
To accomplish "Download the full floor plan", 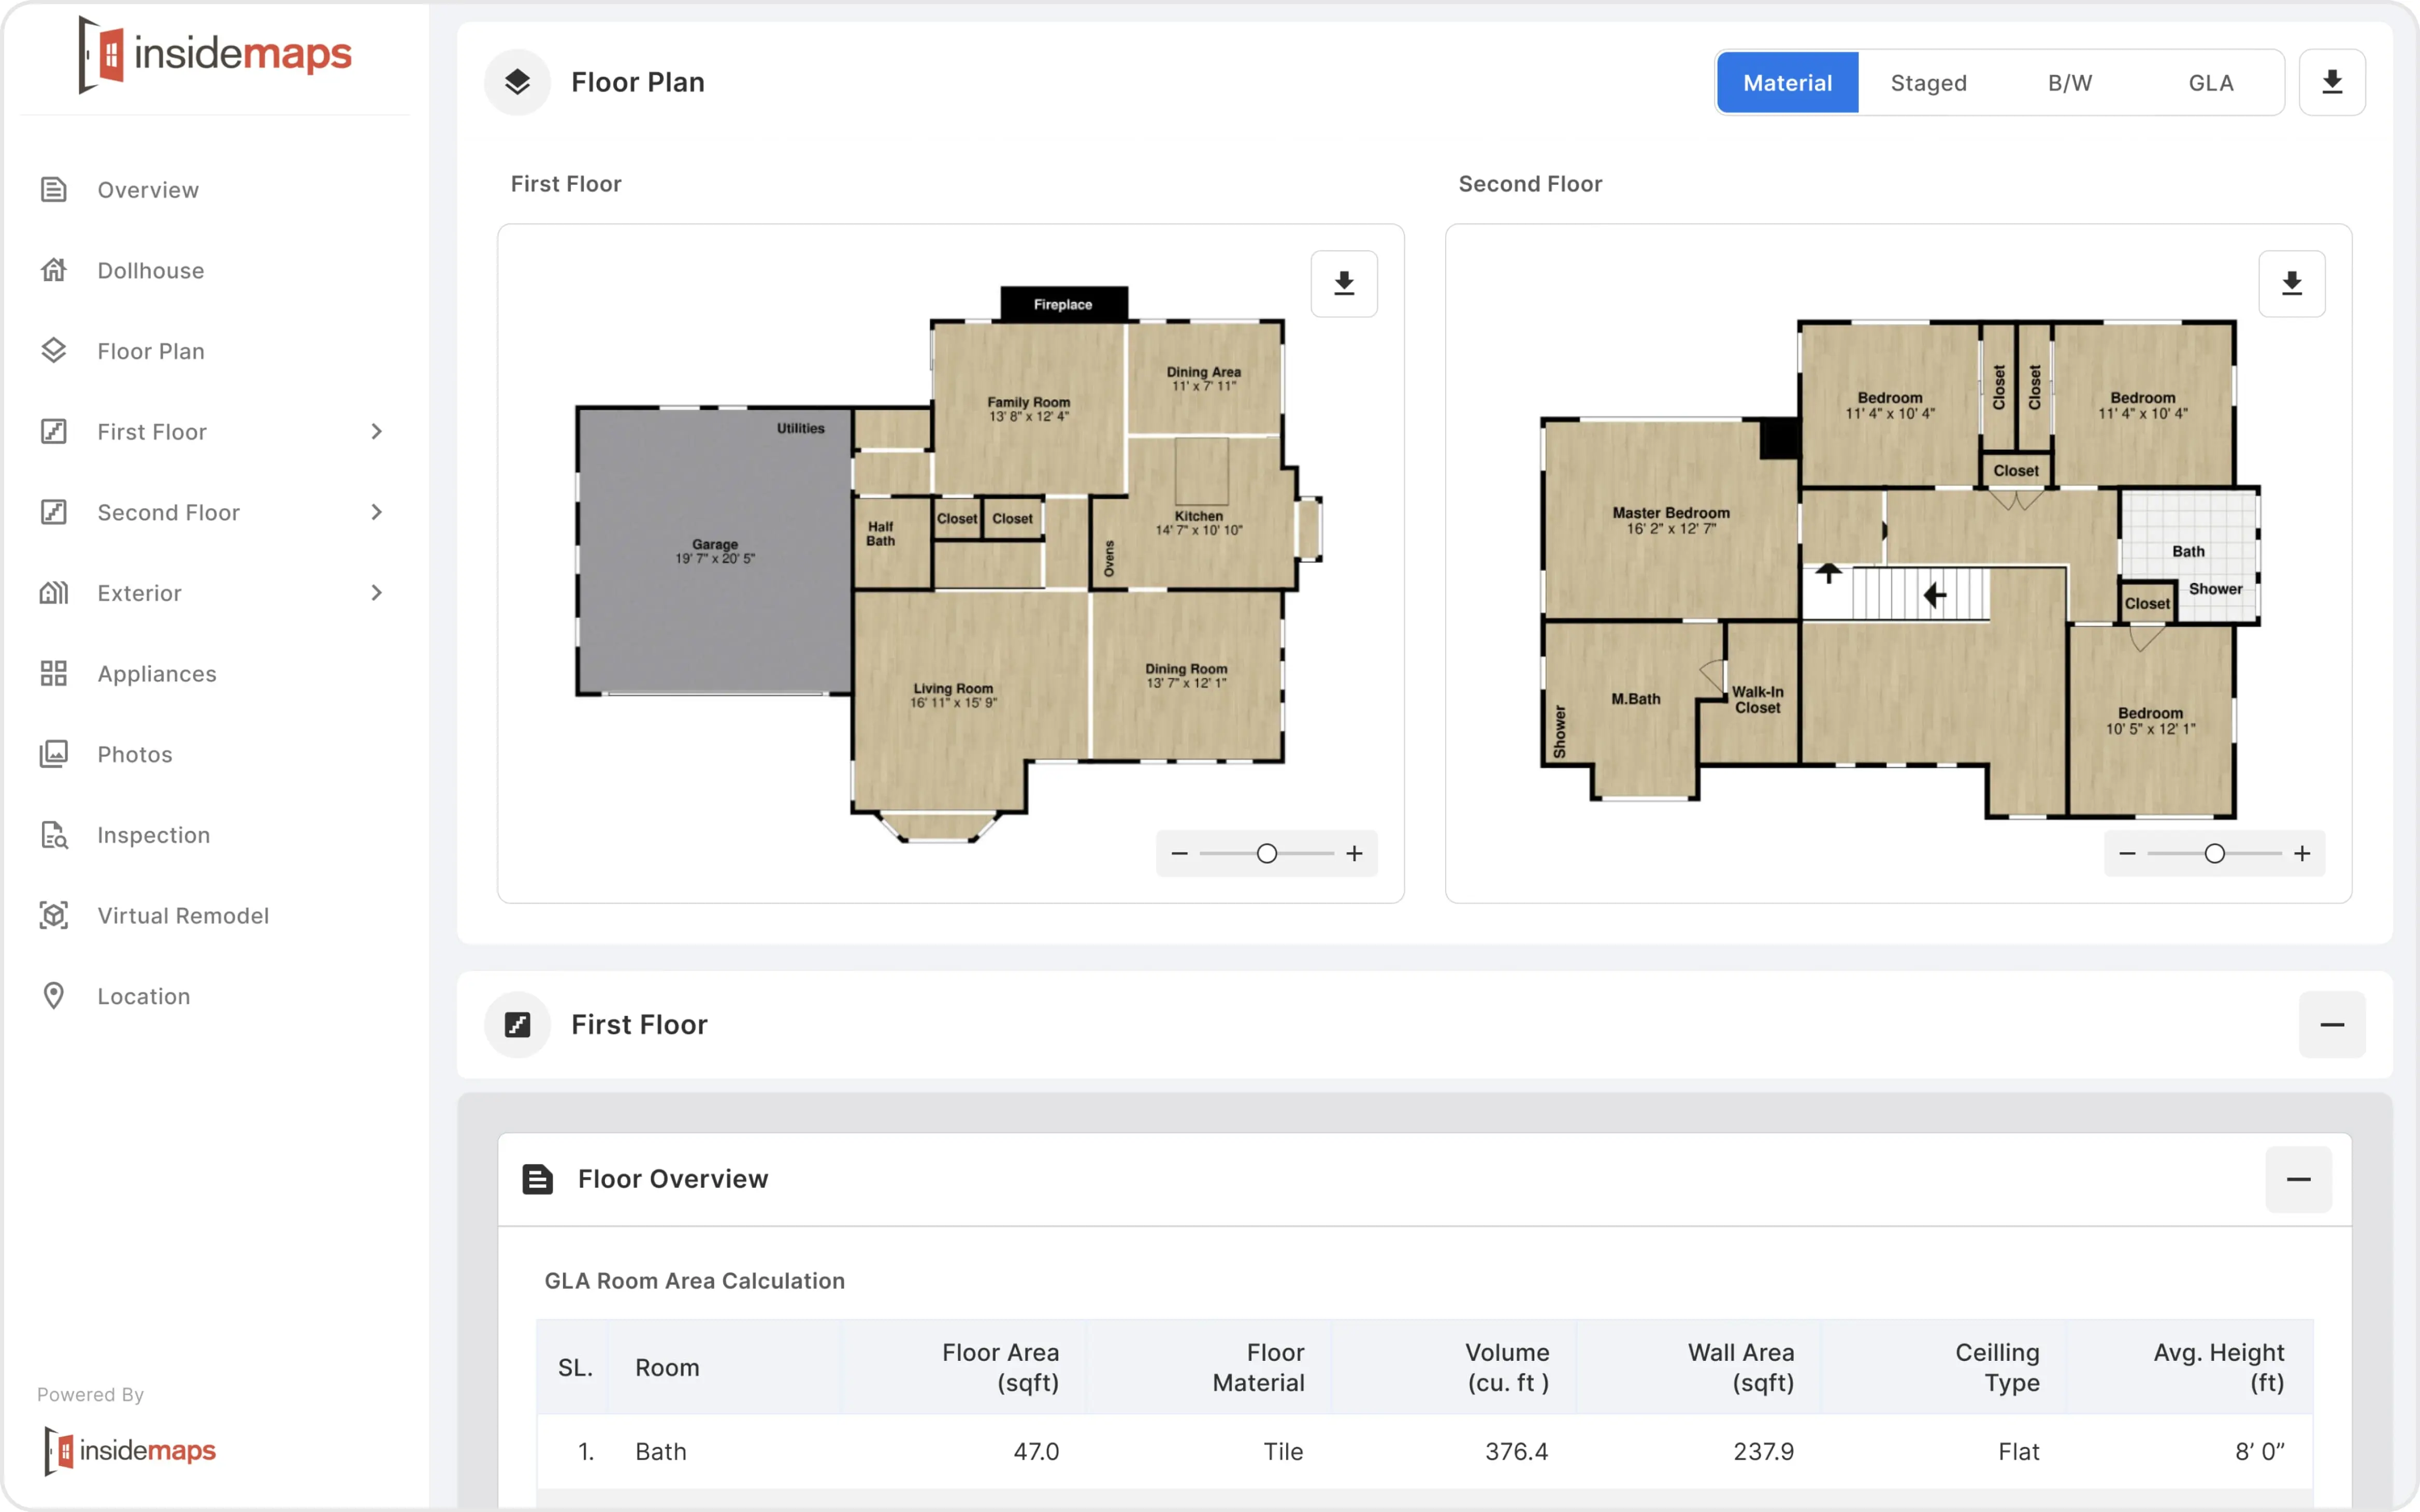I will tap(2331, 82).
